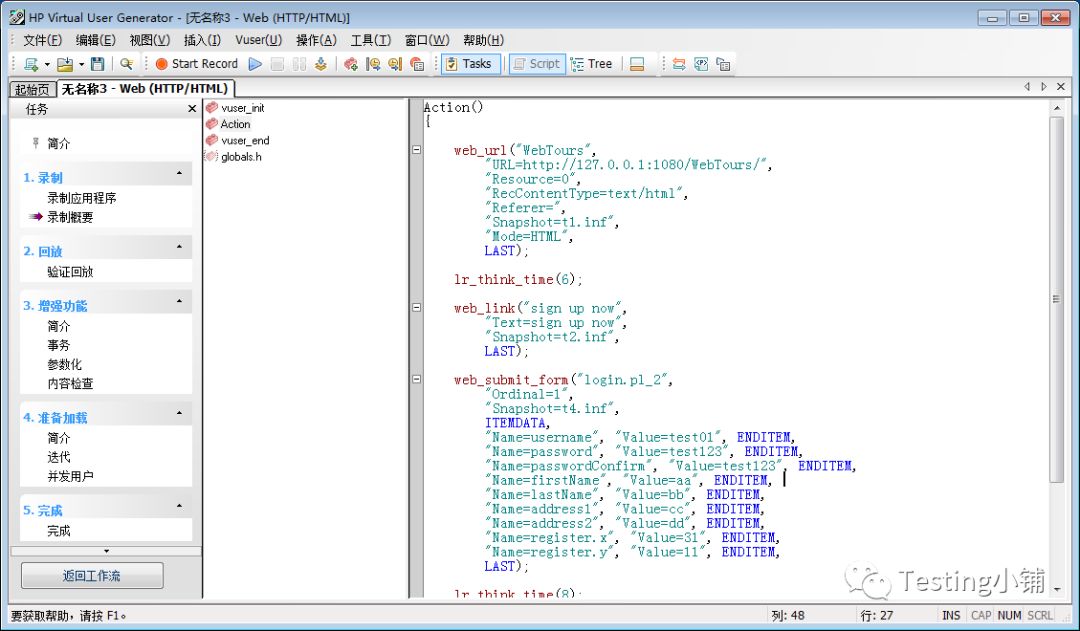Collapse the 2. 回放 section
This screenshot has width=1080, height=631.
180,247
